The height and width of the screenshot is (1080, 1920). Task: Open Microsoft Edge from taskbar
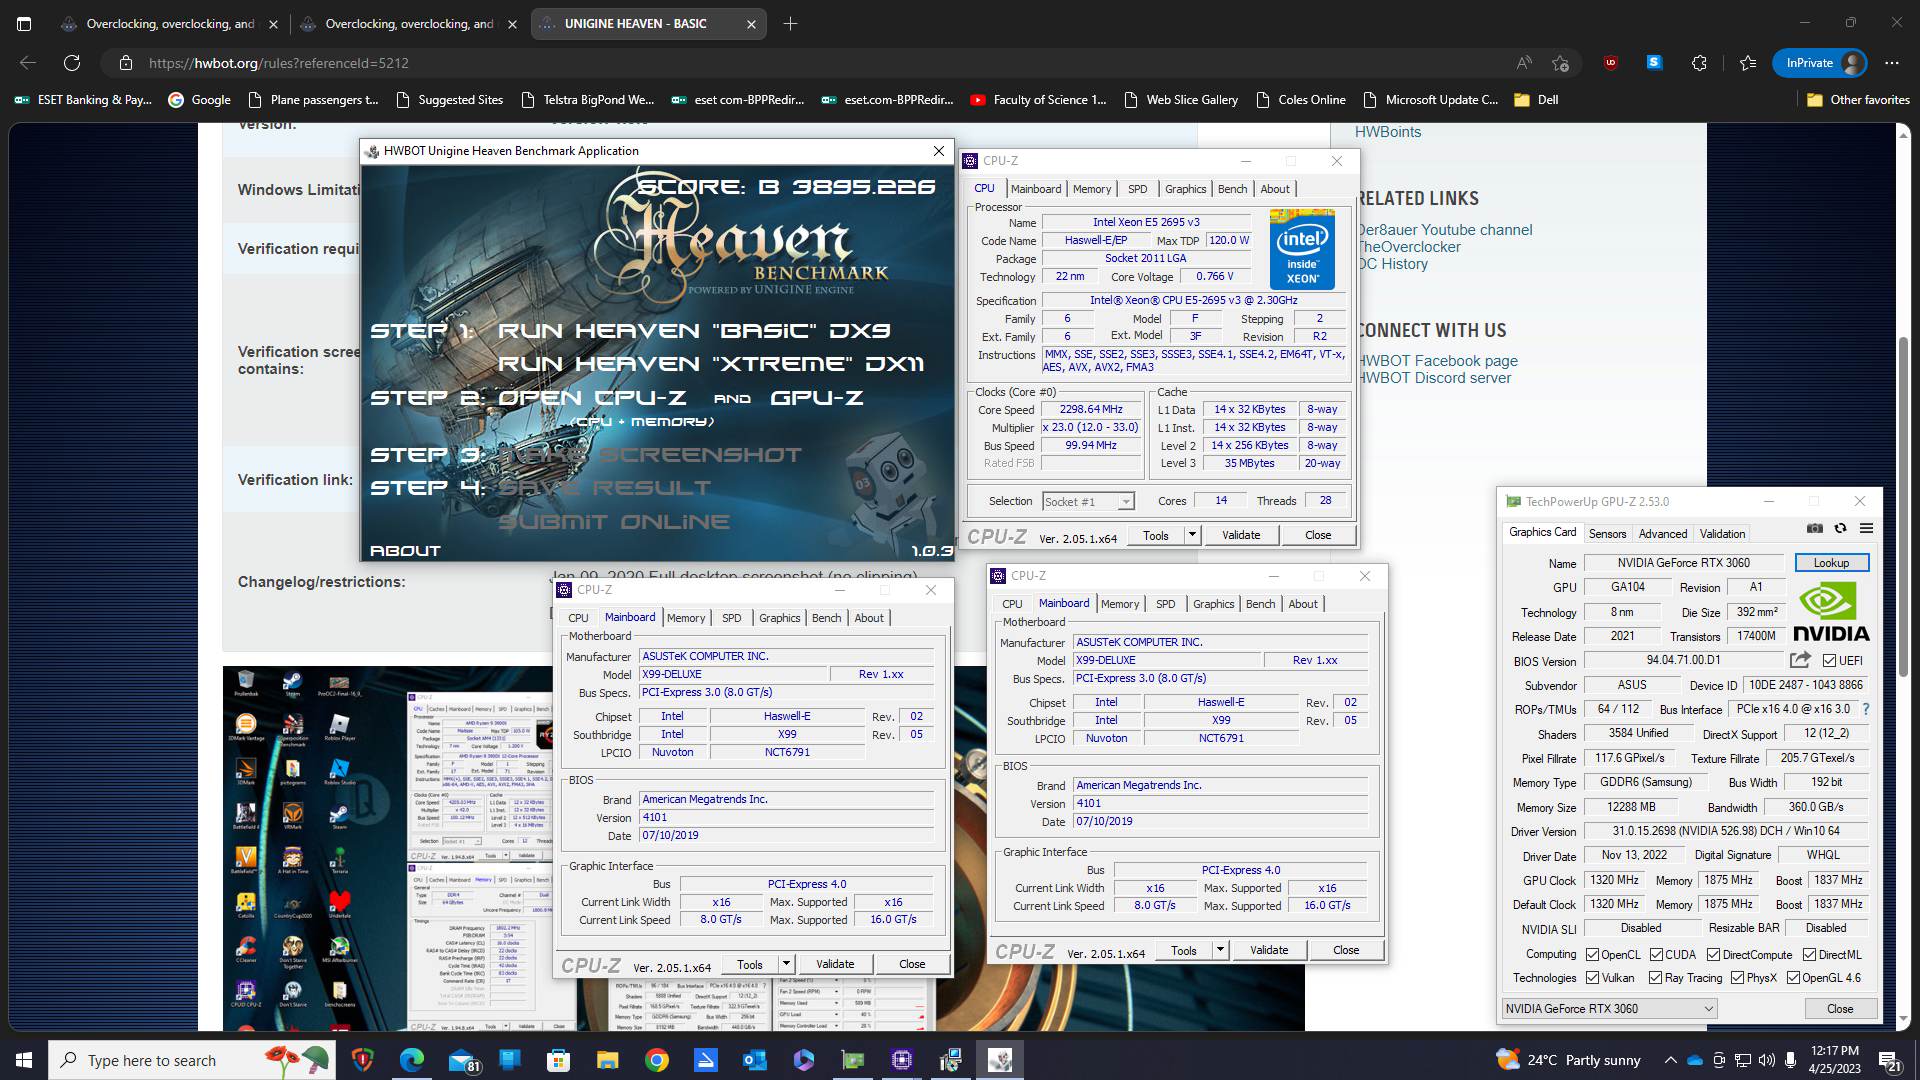(x=412, y=1060)
